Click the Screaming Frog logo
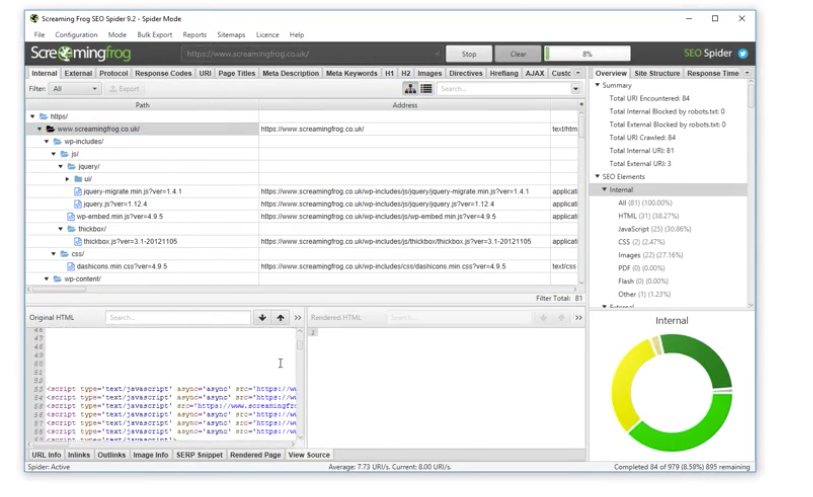Screen dimensions: 813x497 [80, 53]
